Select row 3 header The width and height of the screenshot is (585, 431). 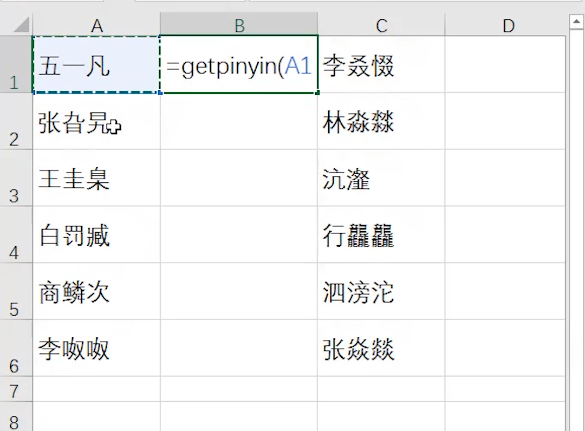coord(16,178)
